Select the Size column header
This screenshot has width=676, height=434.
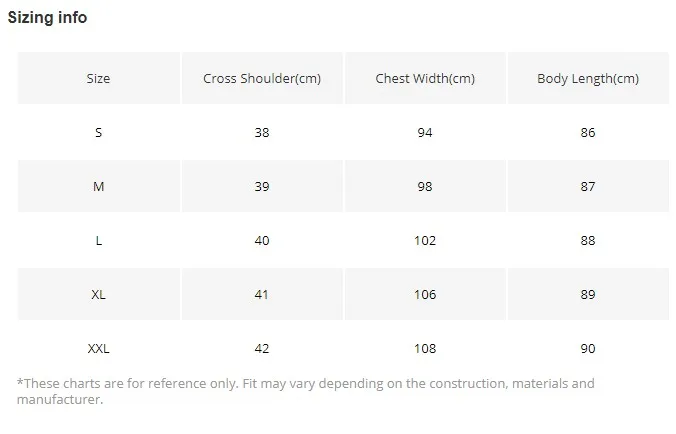pos(98,79)
